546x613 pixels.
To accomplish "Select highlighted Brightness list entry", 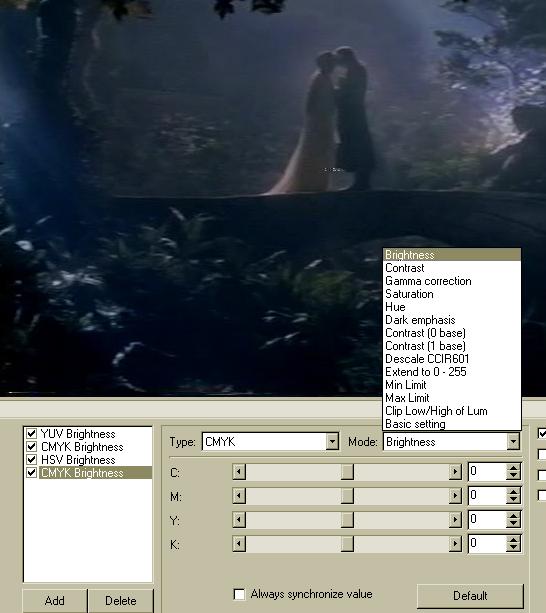I will [x=451, y=255].
